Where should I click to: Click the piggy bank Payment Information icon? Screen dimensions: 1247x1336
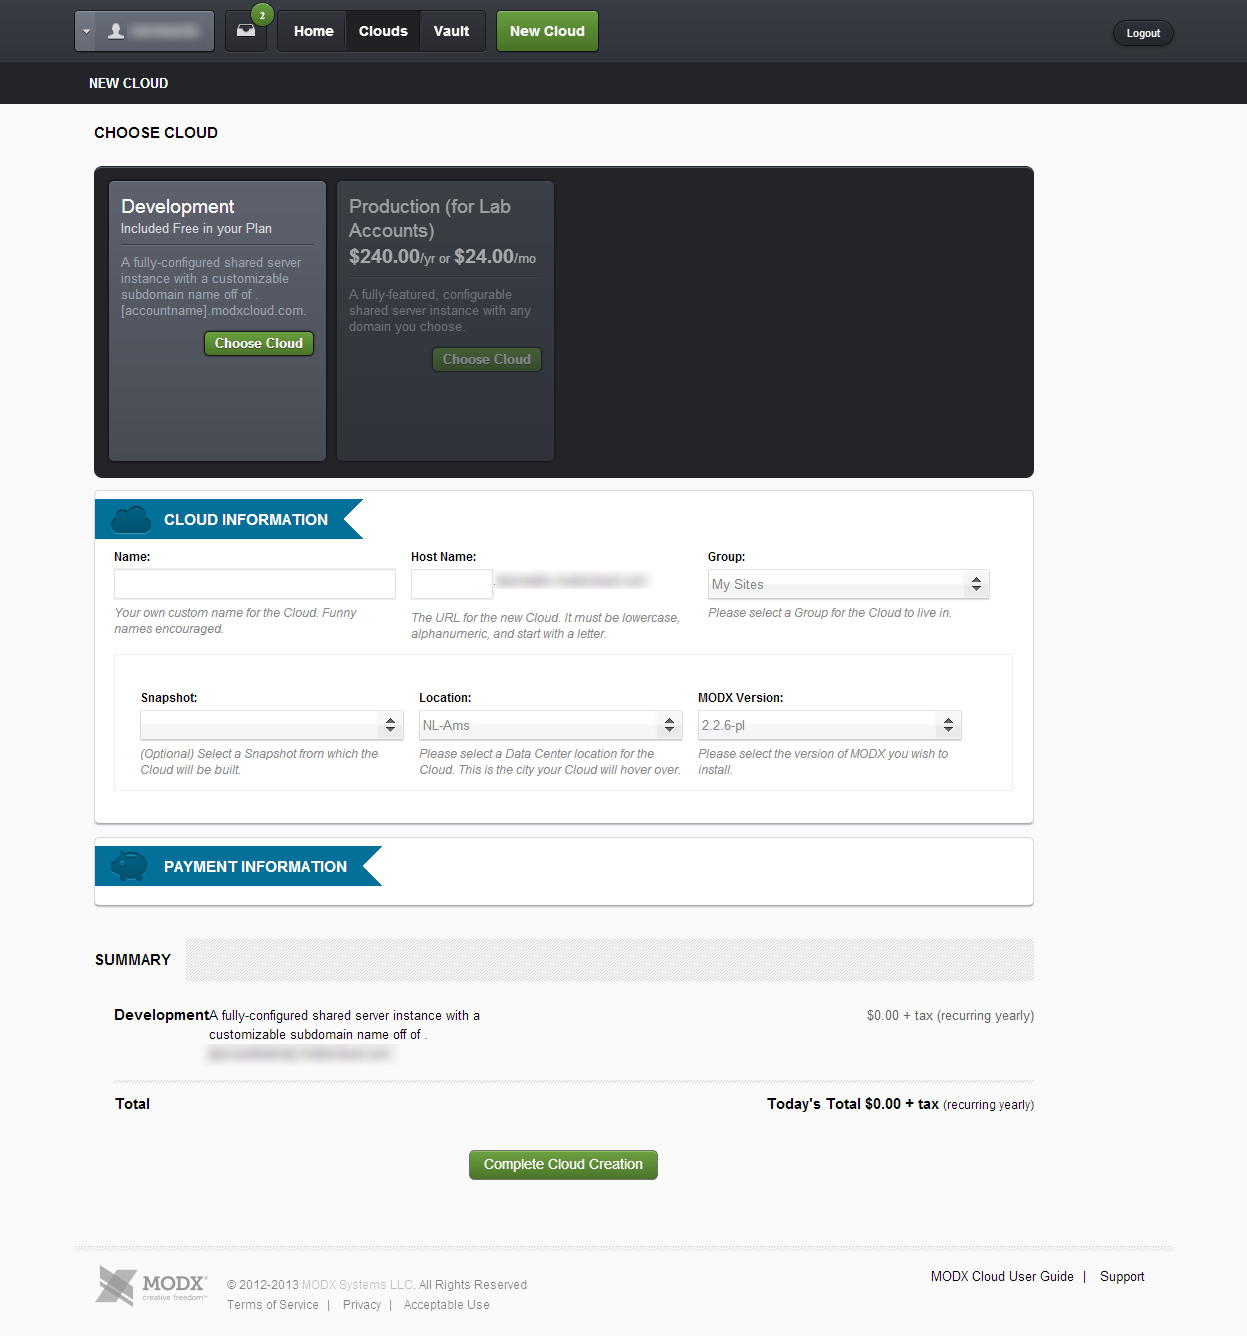pos(128,866)
